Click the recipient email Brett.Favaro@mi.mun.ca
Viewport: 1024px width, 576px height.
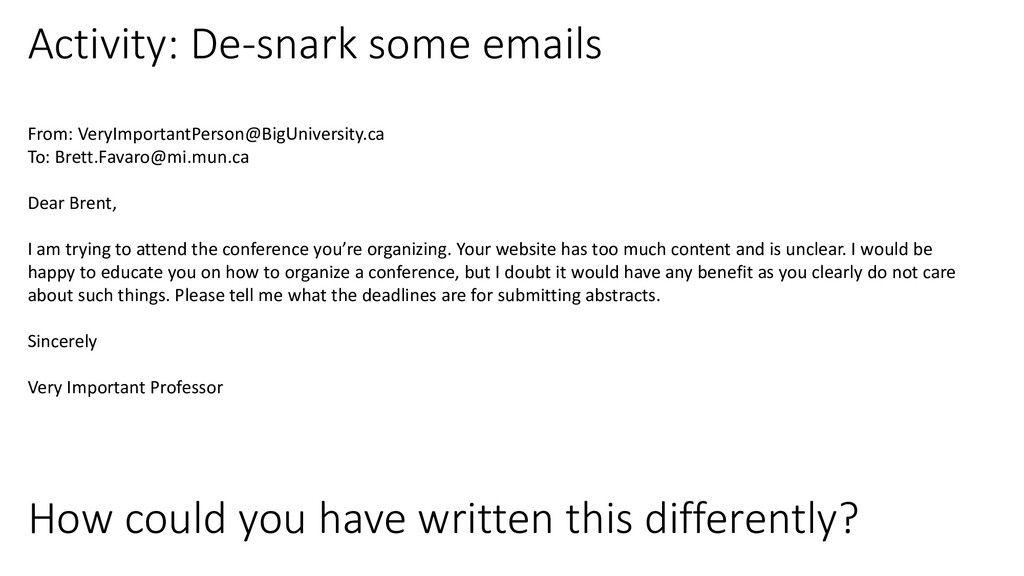click(152, 157)
